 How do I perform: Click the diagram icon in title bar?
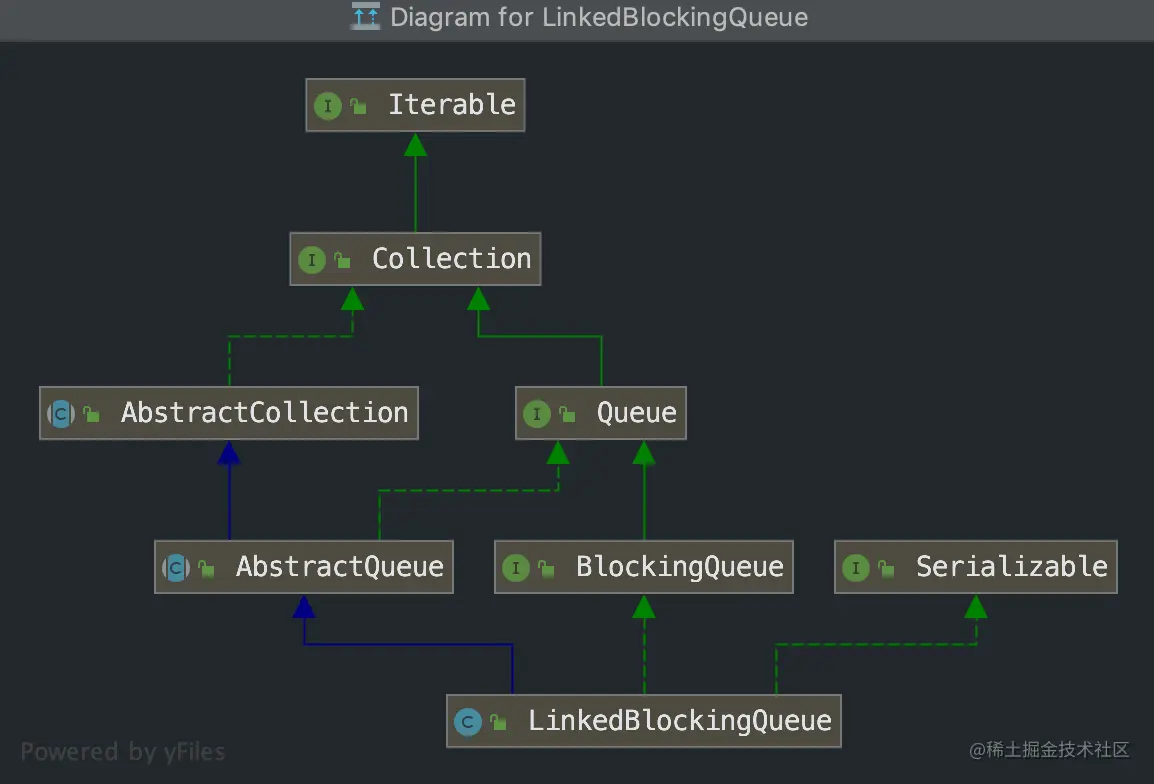[x=365, y=16]
